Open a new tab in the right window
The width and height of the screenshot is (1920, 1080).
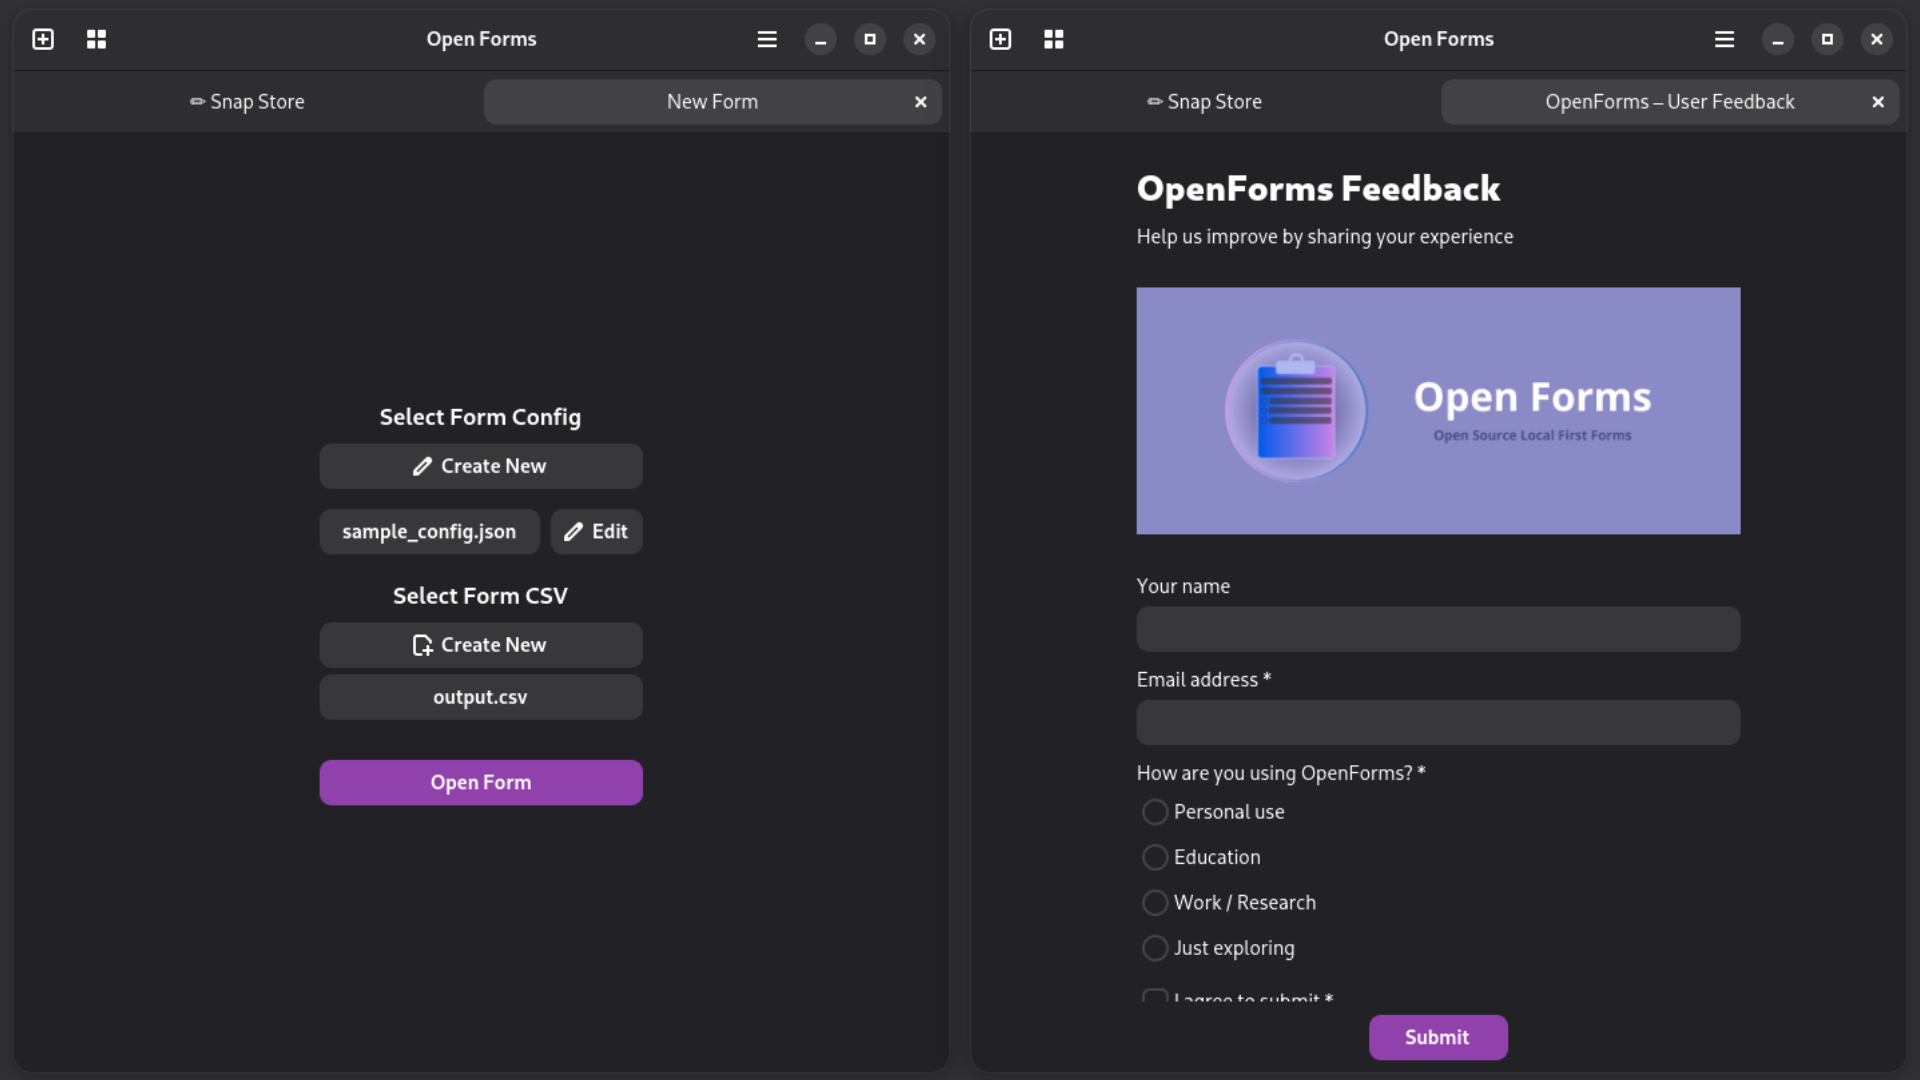click(x=1000, y=39)
